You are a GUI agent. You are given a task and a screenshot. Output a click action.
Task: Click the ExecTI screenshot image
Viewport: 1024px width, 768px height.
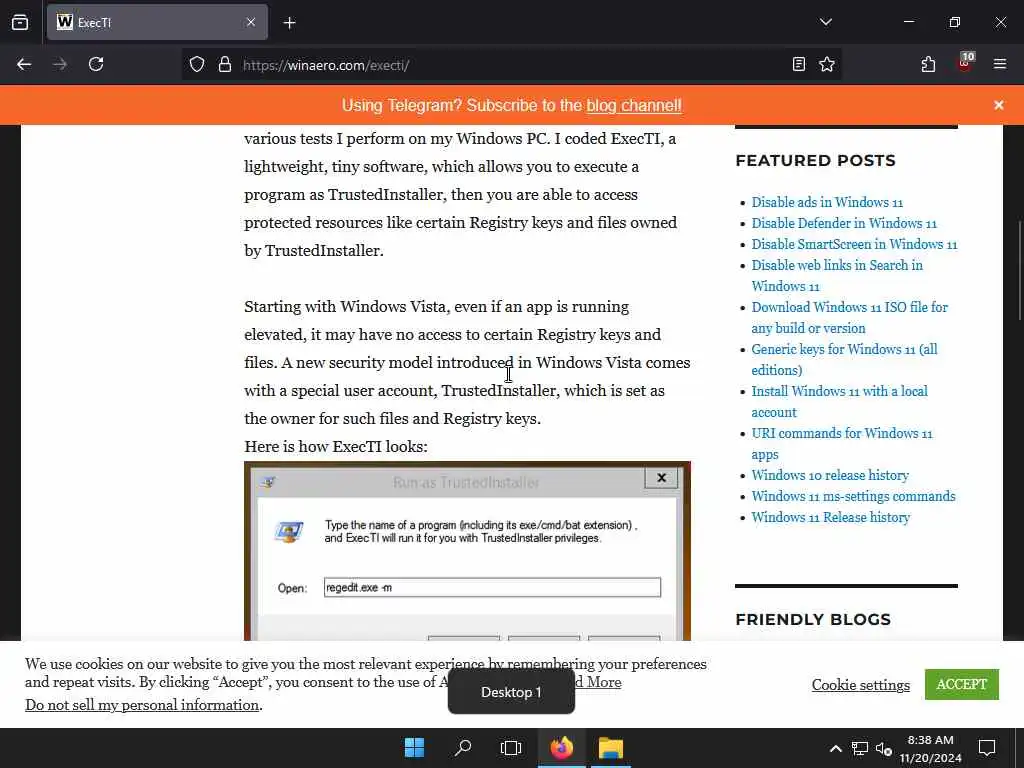[x=467, y=551]
